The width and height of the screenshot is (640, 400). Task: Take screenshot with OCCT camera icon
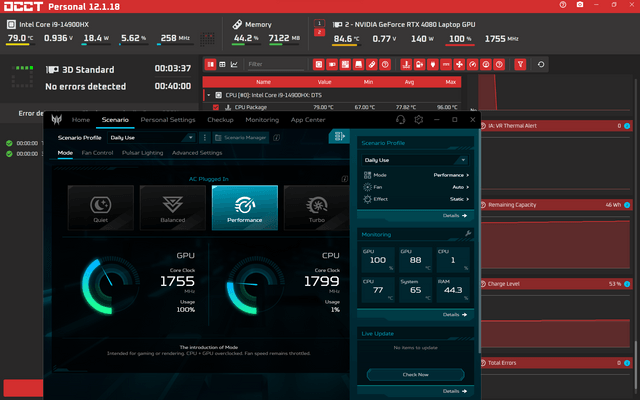[580, 4]
